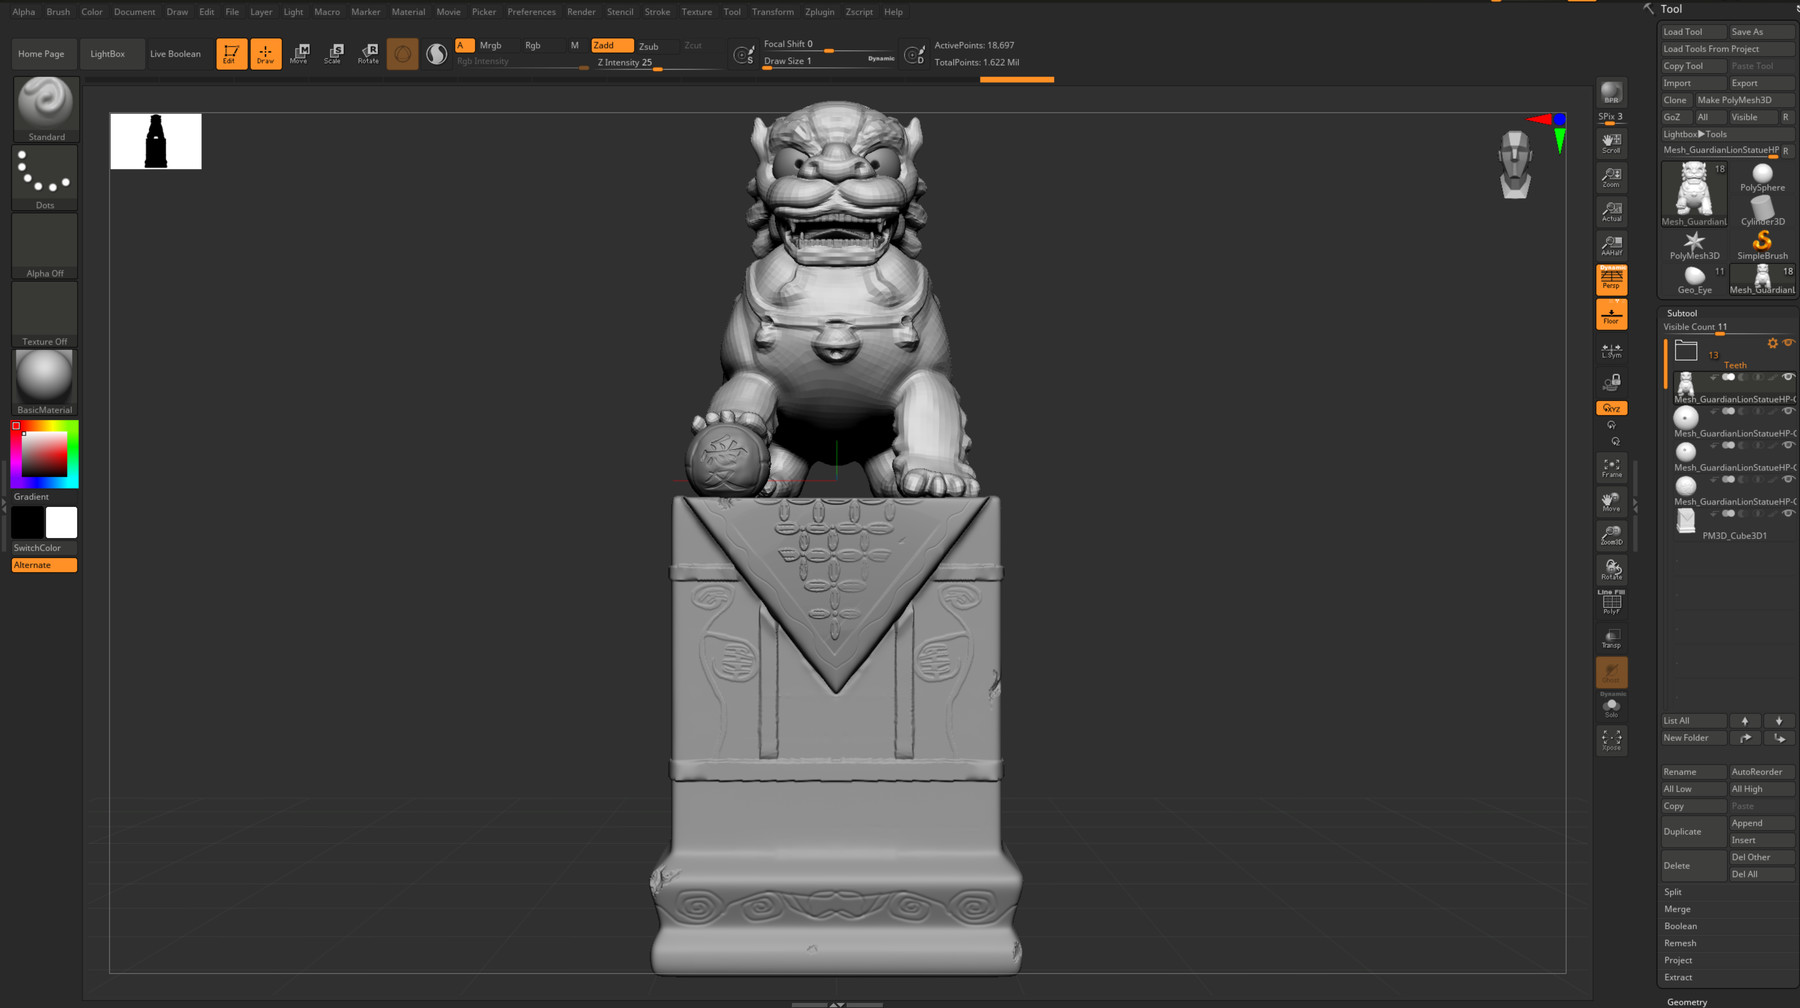Select the Zoom3D icon on the right shelf

[x=1611, y=535]
